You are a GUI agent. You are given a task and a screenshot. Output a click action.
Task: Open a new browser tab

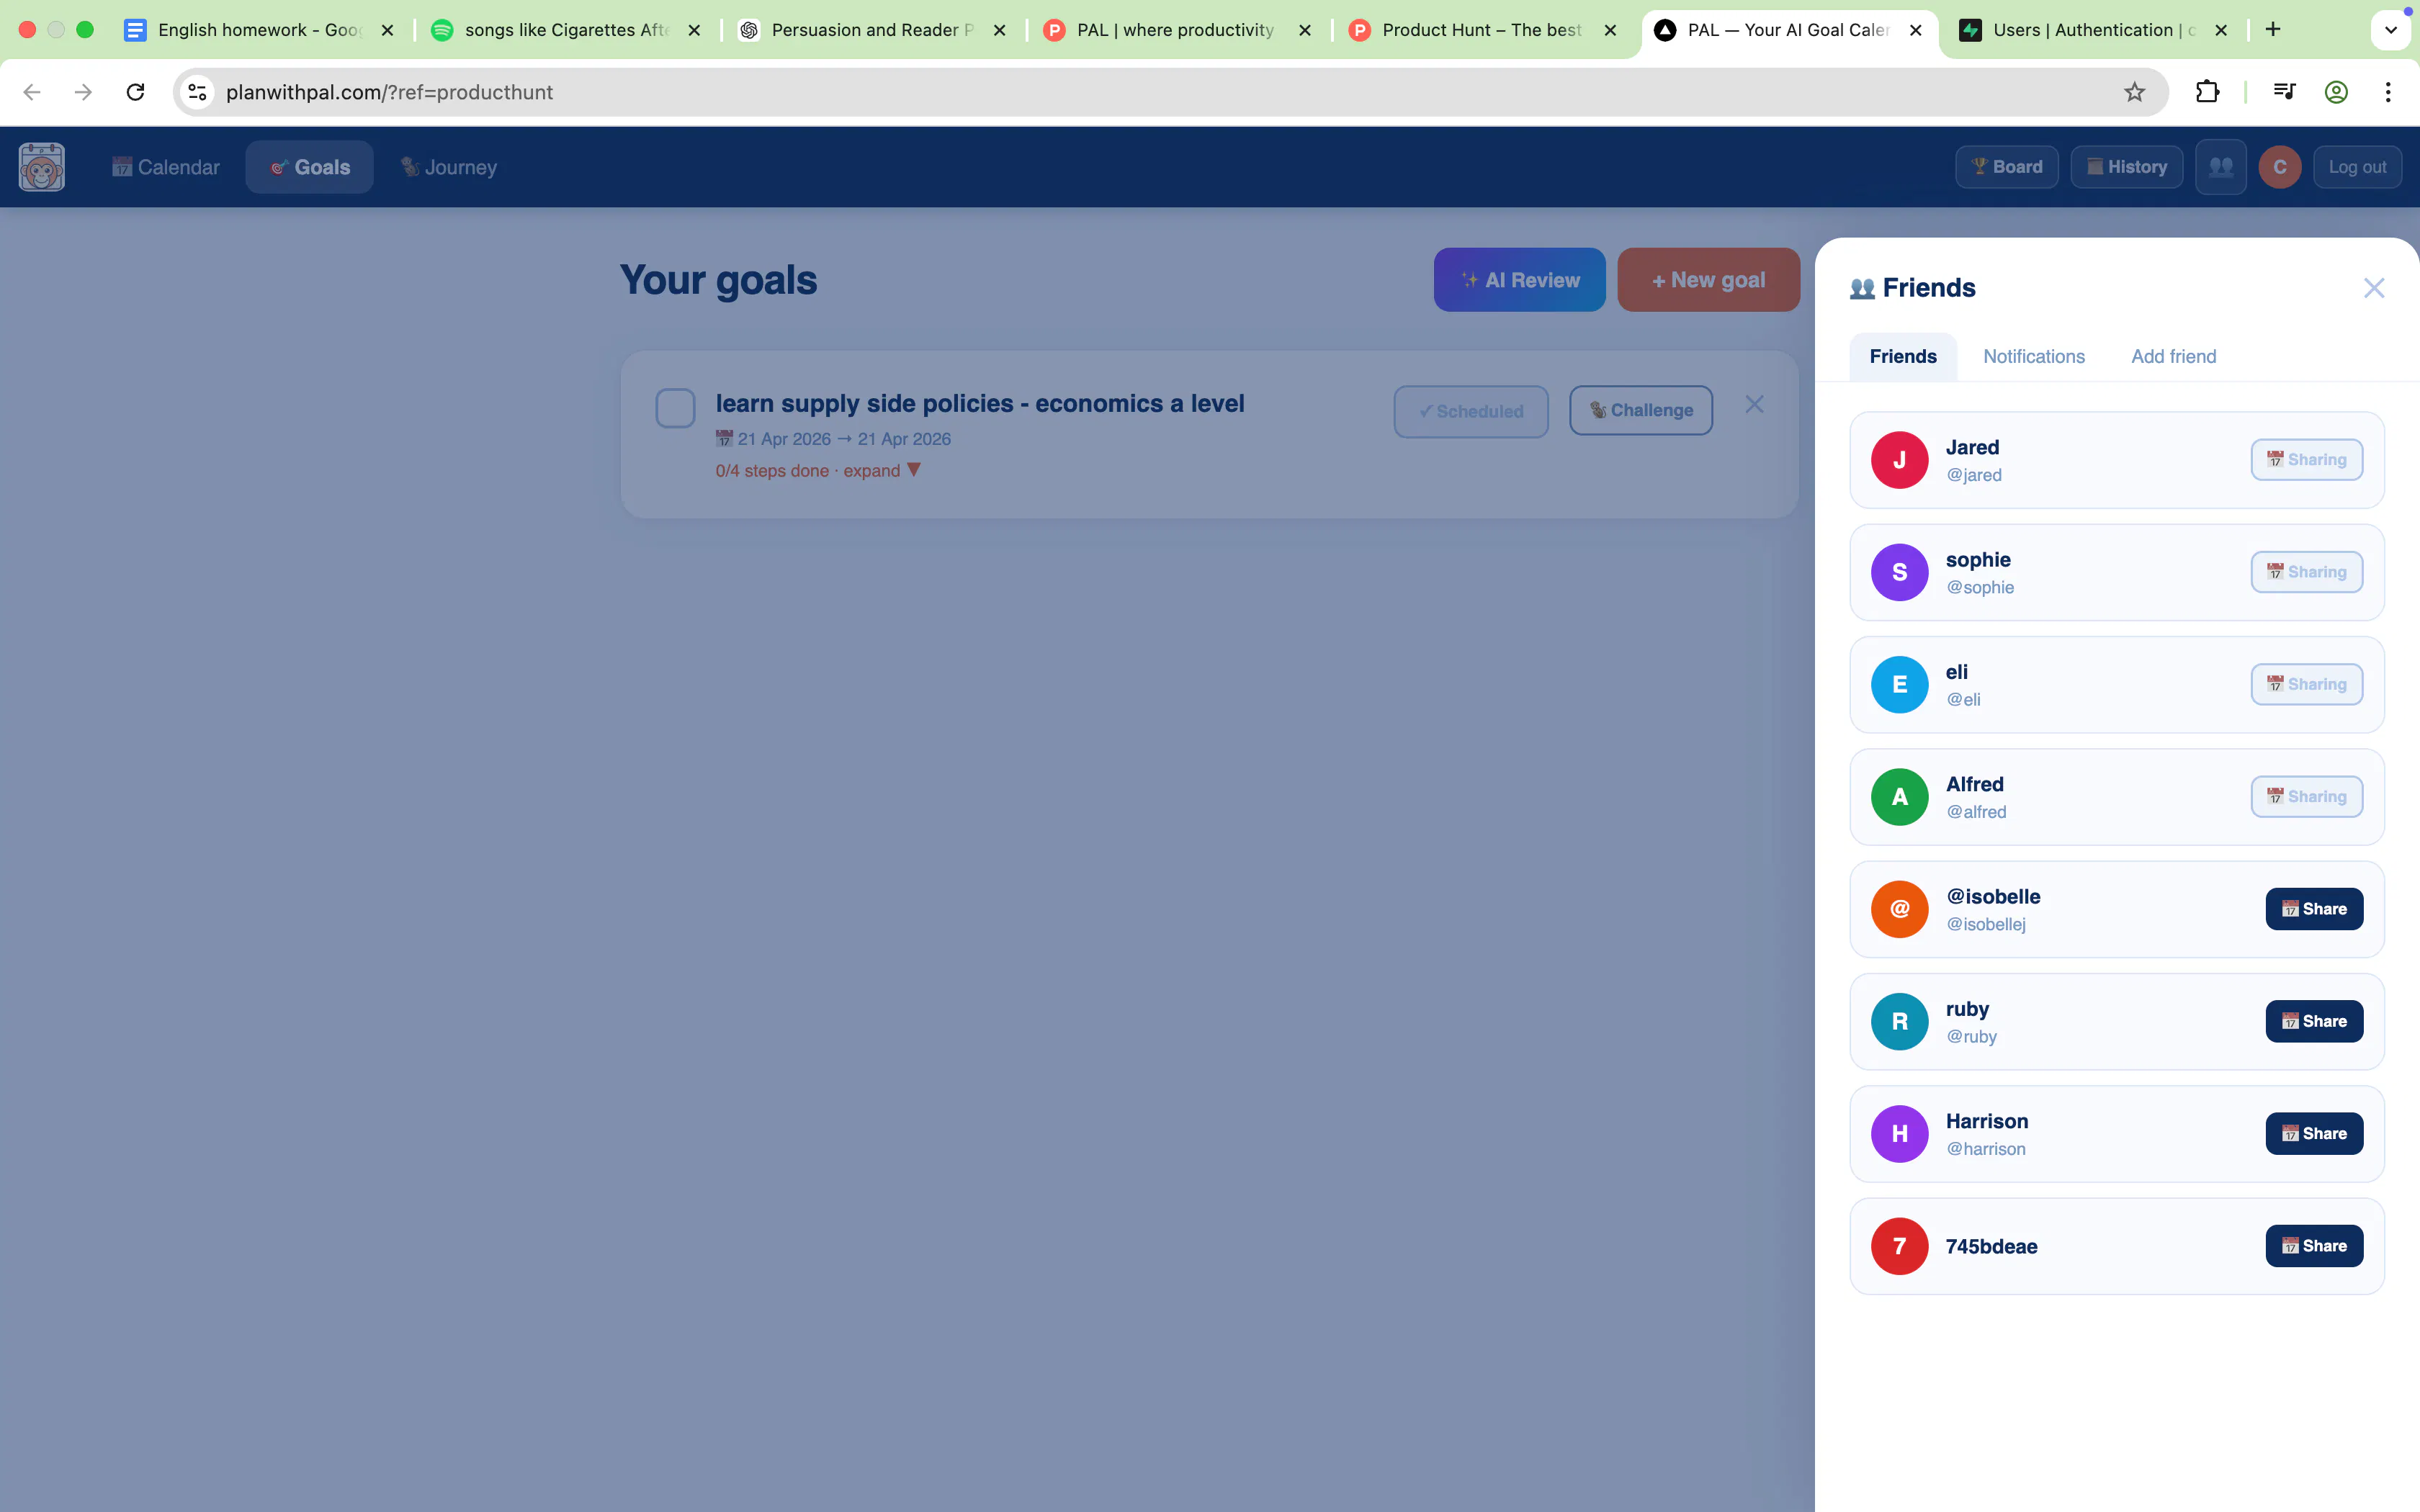(2273, 29)
